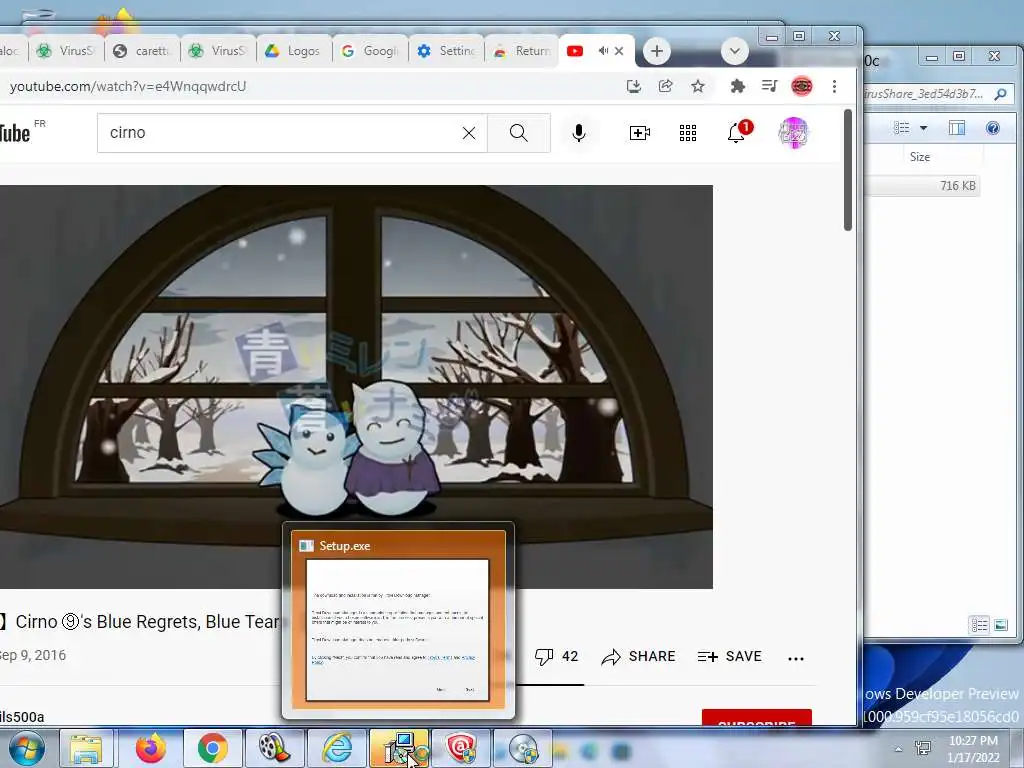1024x768 pixels.
Task: Change the Explorer view icon
Action: click(x=902, y=128)
